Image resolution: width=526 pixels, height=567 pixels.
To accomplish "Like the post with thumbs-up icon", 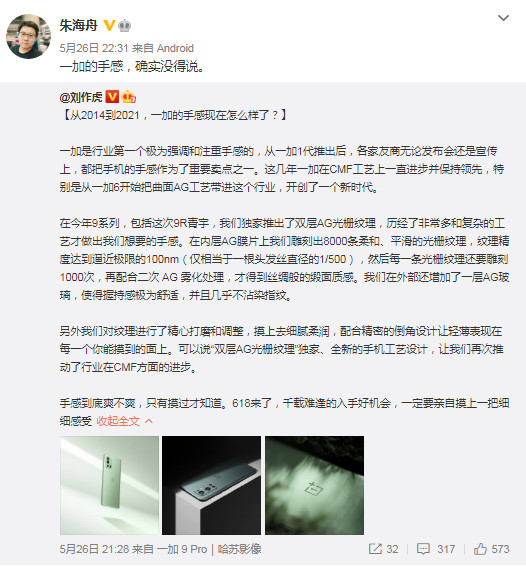I will (x=480, y=549).
